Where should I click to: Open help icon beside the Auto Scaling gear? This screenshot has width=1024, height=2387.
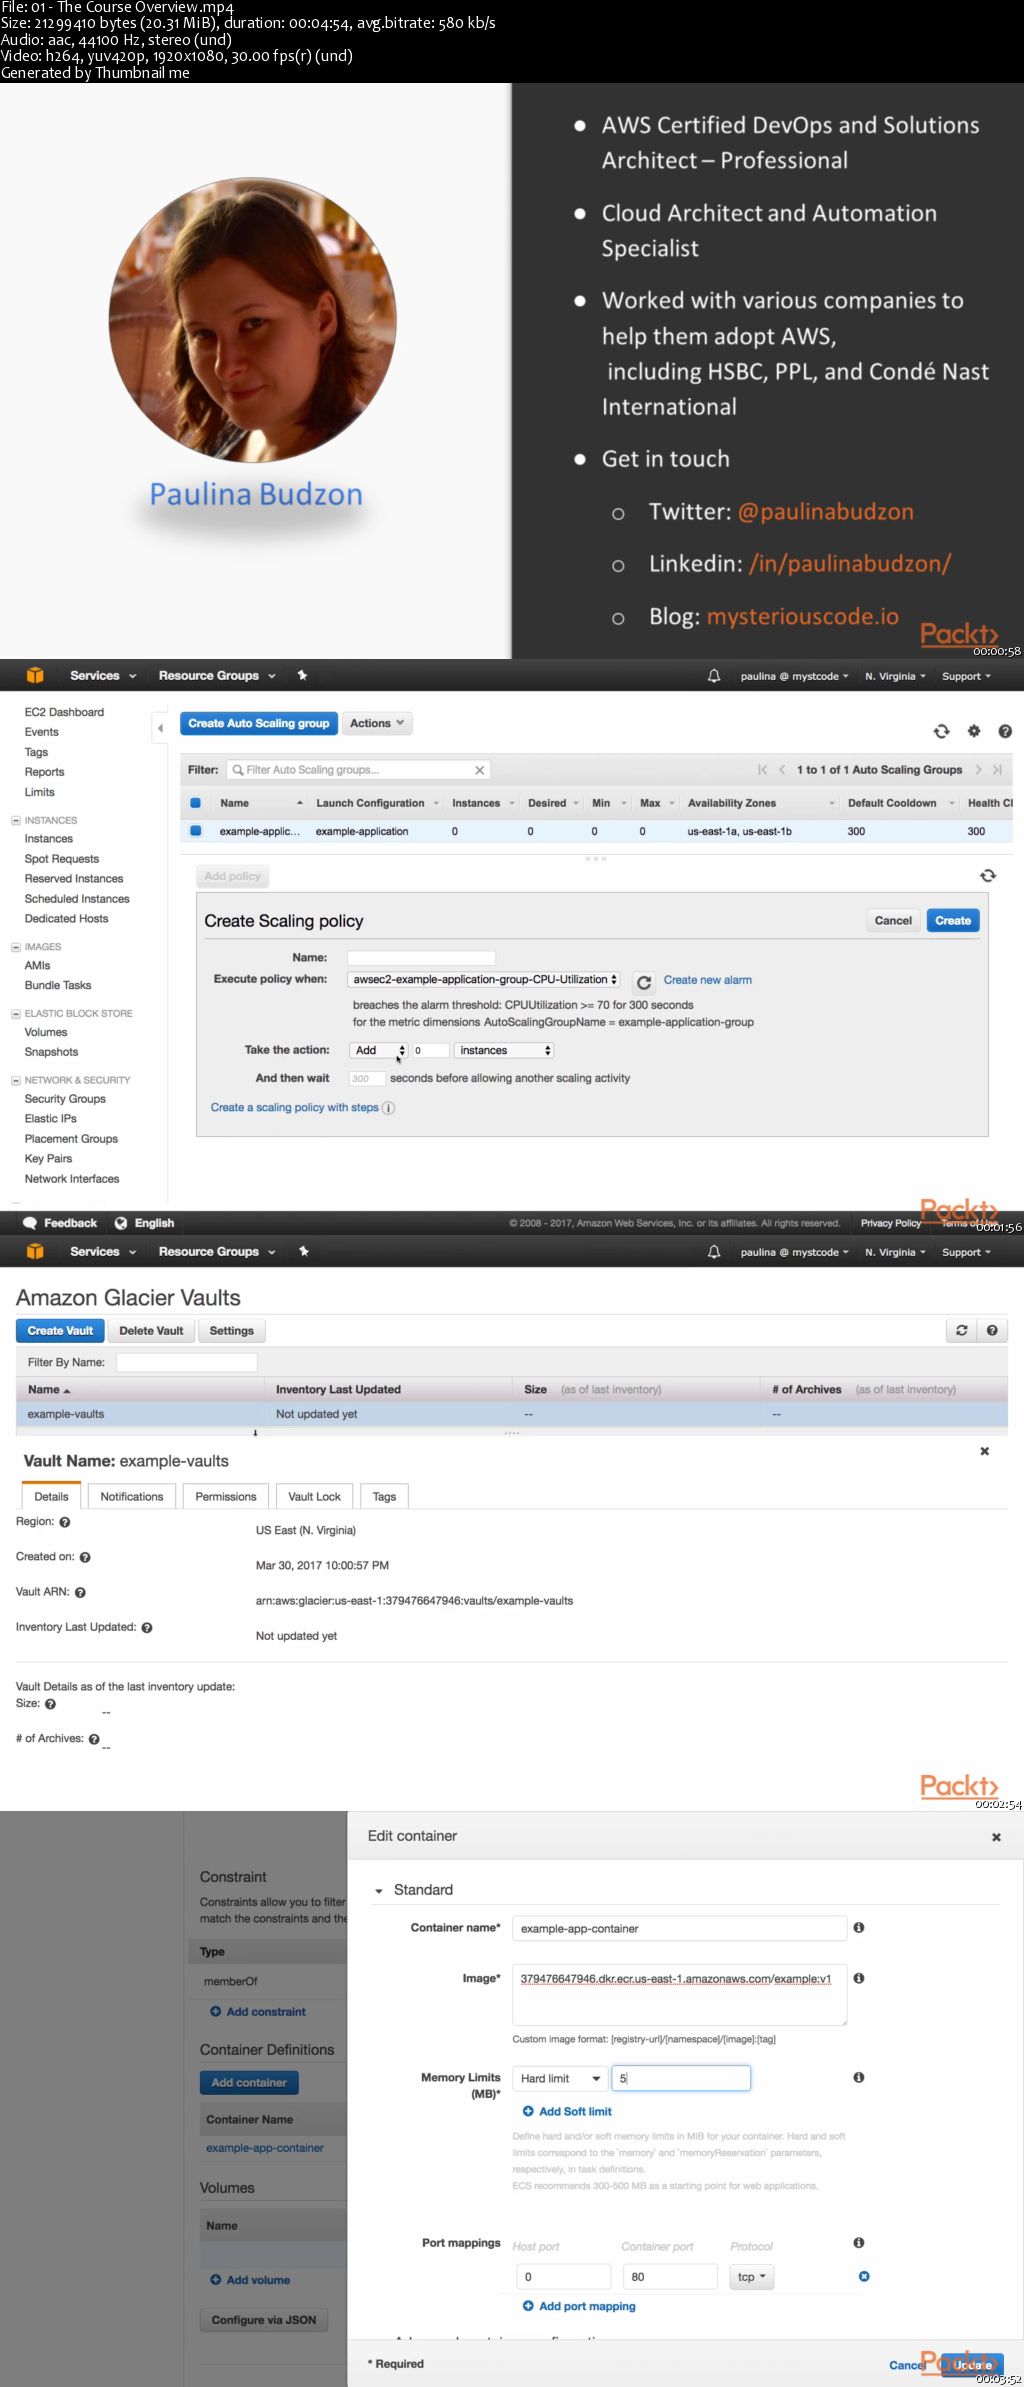click(1005, 731)
